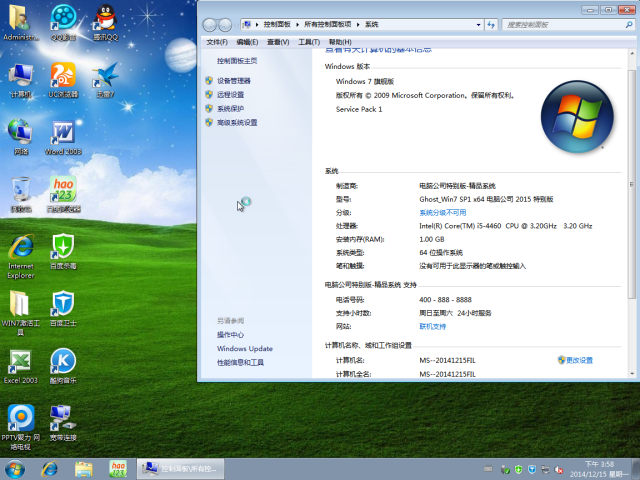
Task: Expand the root breadcrumb arrow before 控制面板
Action: click(x=257, y=25)
